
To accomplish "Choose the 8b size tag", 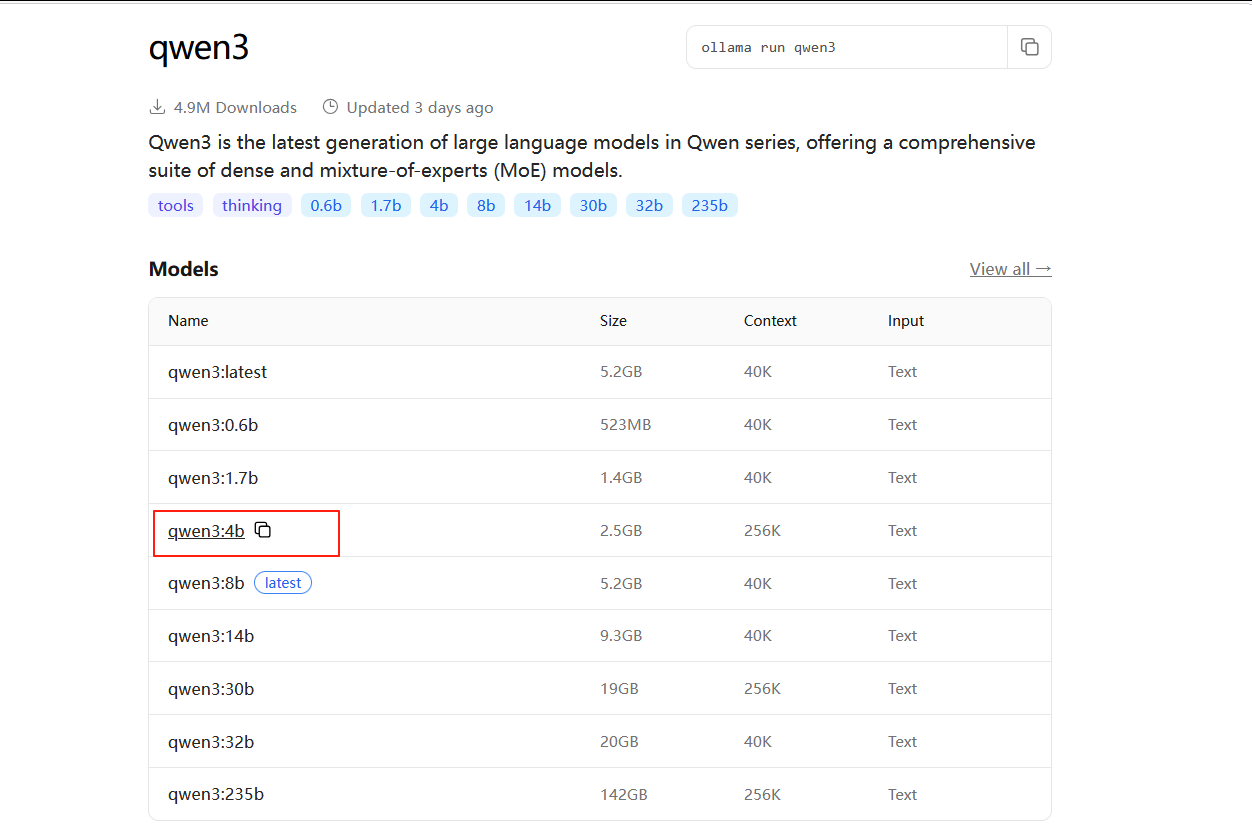I will pos(486,205).
